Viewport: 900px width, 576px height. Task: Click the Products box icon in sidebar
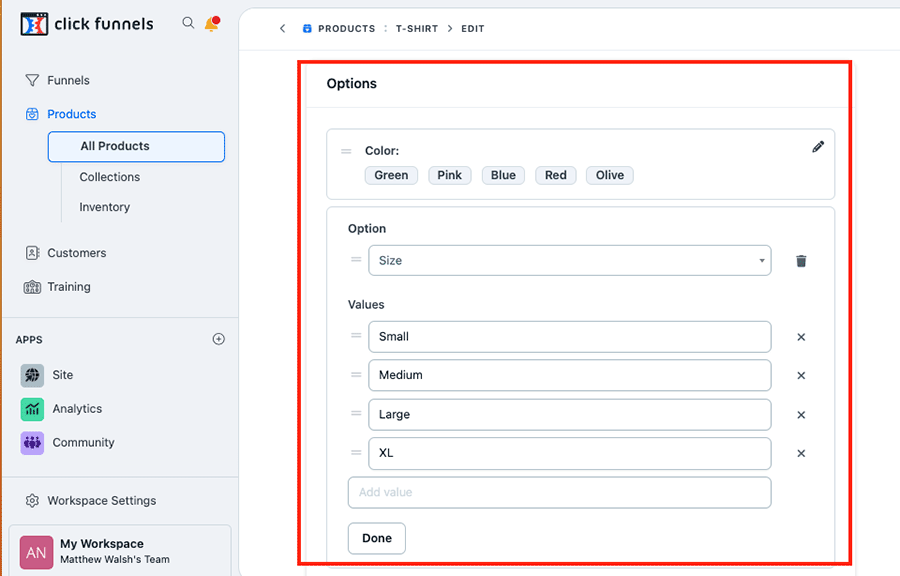[x=32, y=114]
